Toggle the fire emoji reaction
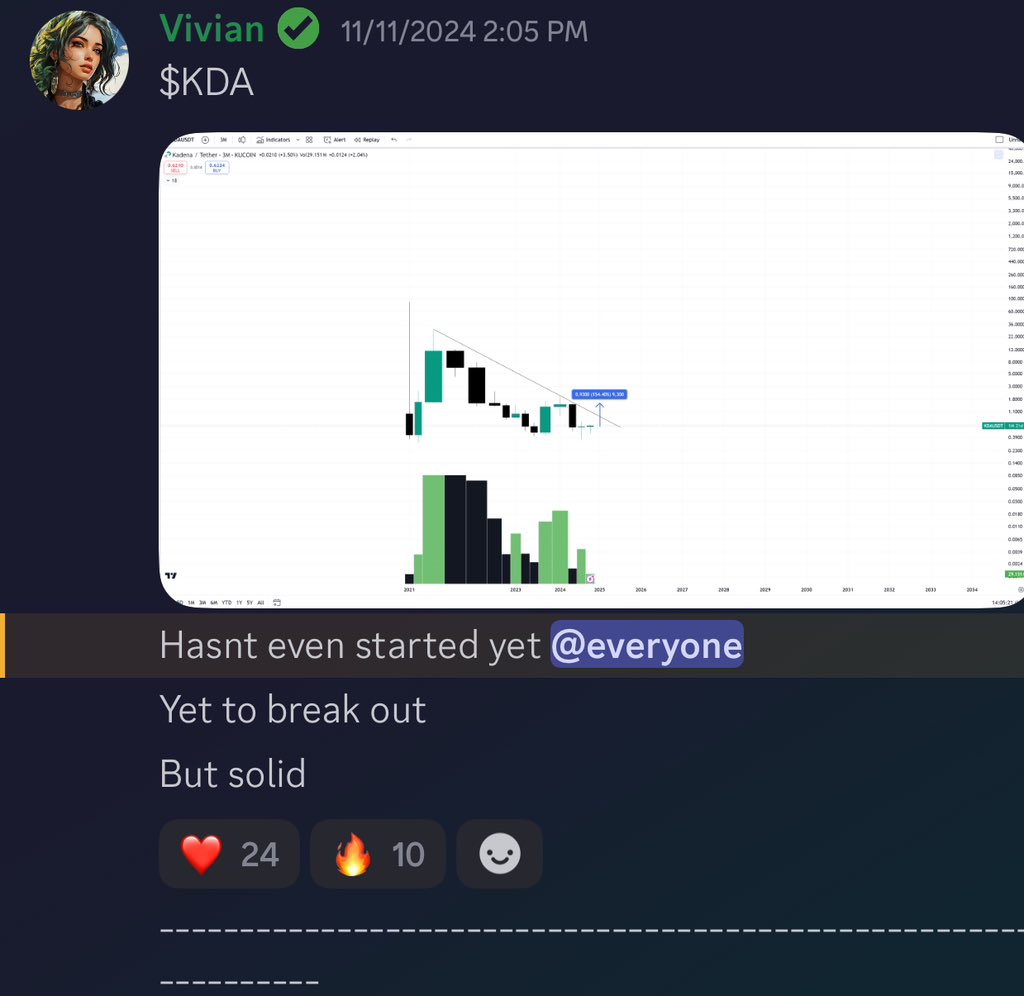This screenshot has height=996, width=1024. pyautogui.click(x=378, y=854)
